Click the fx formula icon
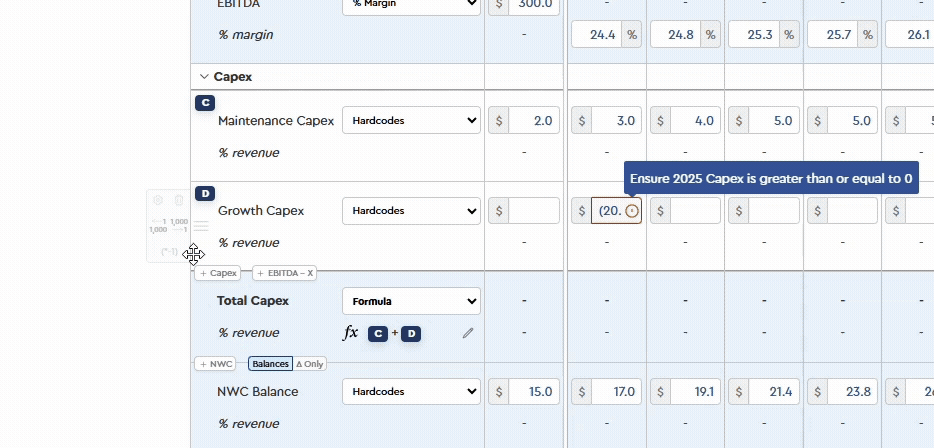 click(x=351, y=333)
